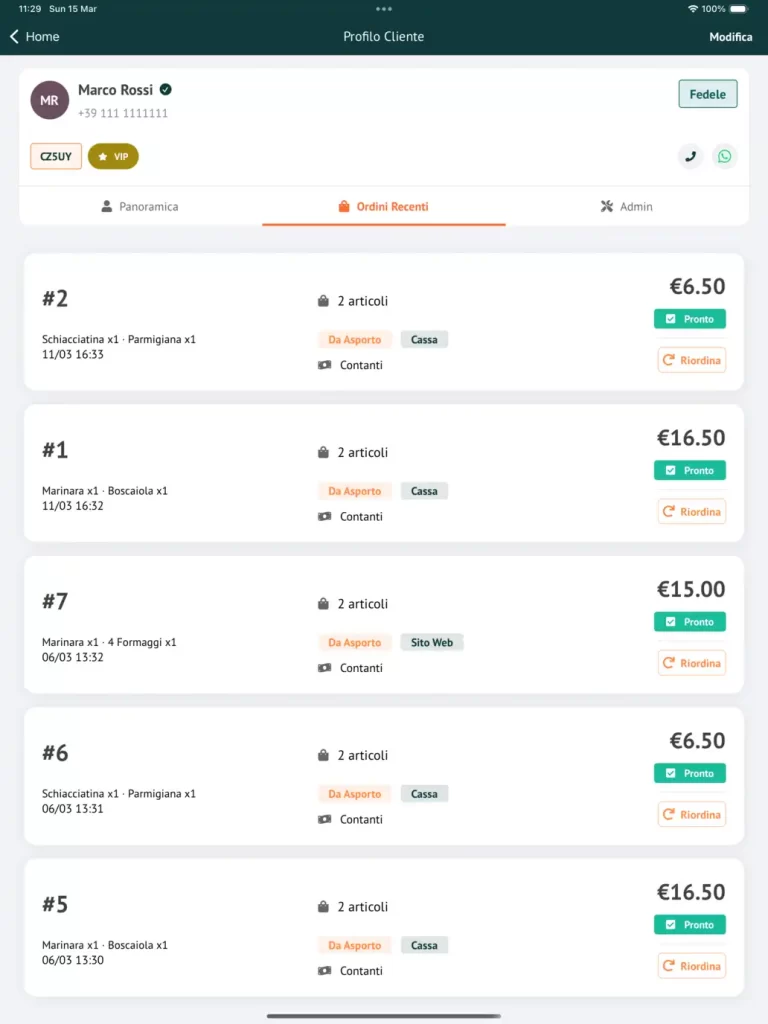Screen dimensions: 768x1024
Task: Tap the verified badge next to Marco Rossi
Action: (166, 88)
